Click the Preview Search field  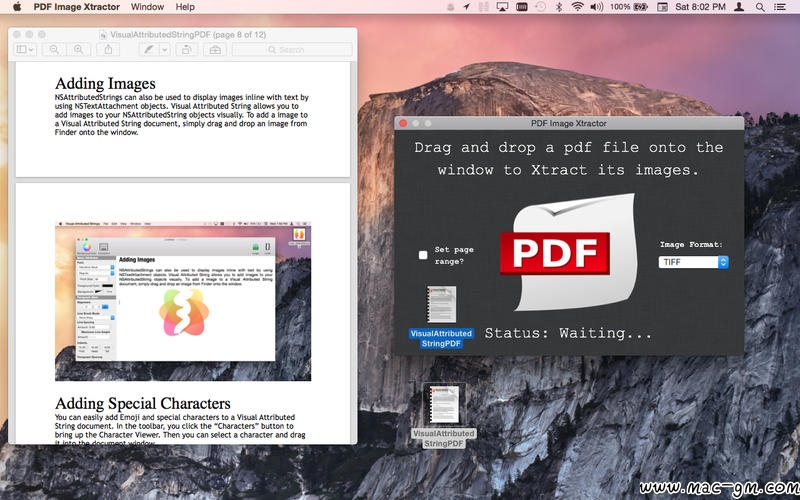[x=292, y=49]
